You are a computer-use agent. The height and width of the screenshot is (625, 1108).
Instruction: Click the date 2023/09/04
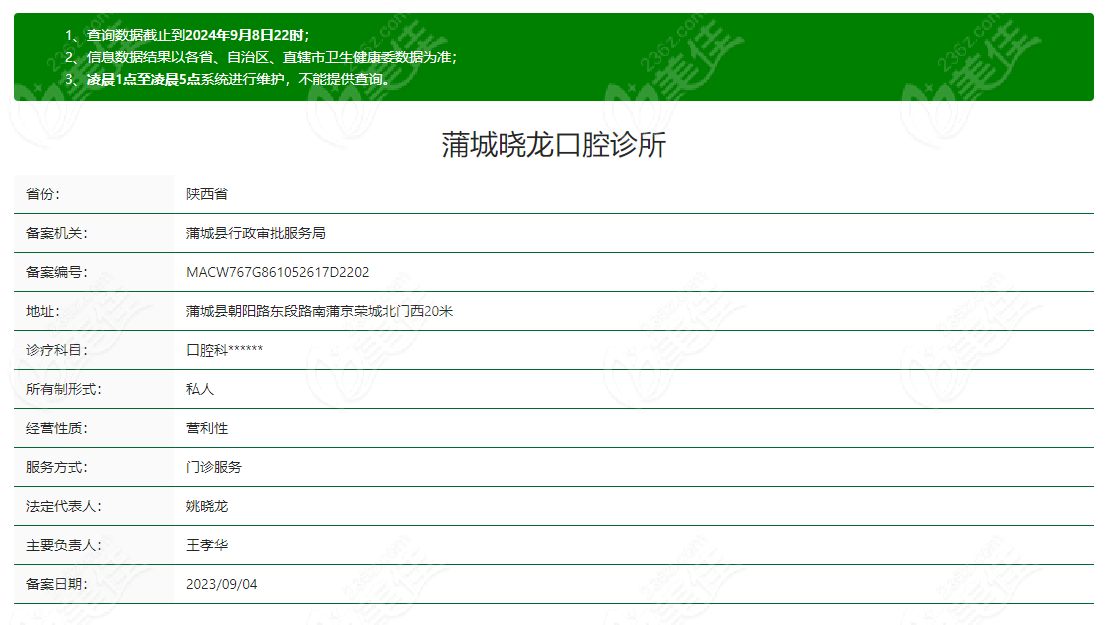click(222, 584)
